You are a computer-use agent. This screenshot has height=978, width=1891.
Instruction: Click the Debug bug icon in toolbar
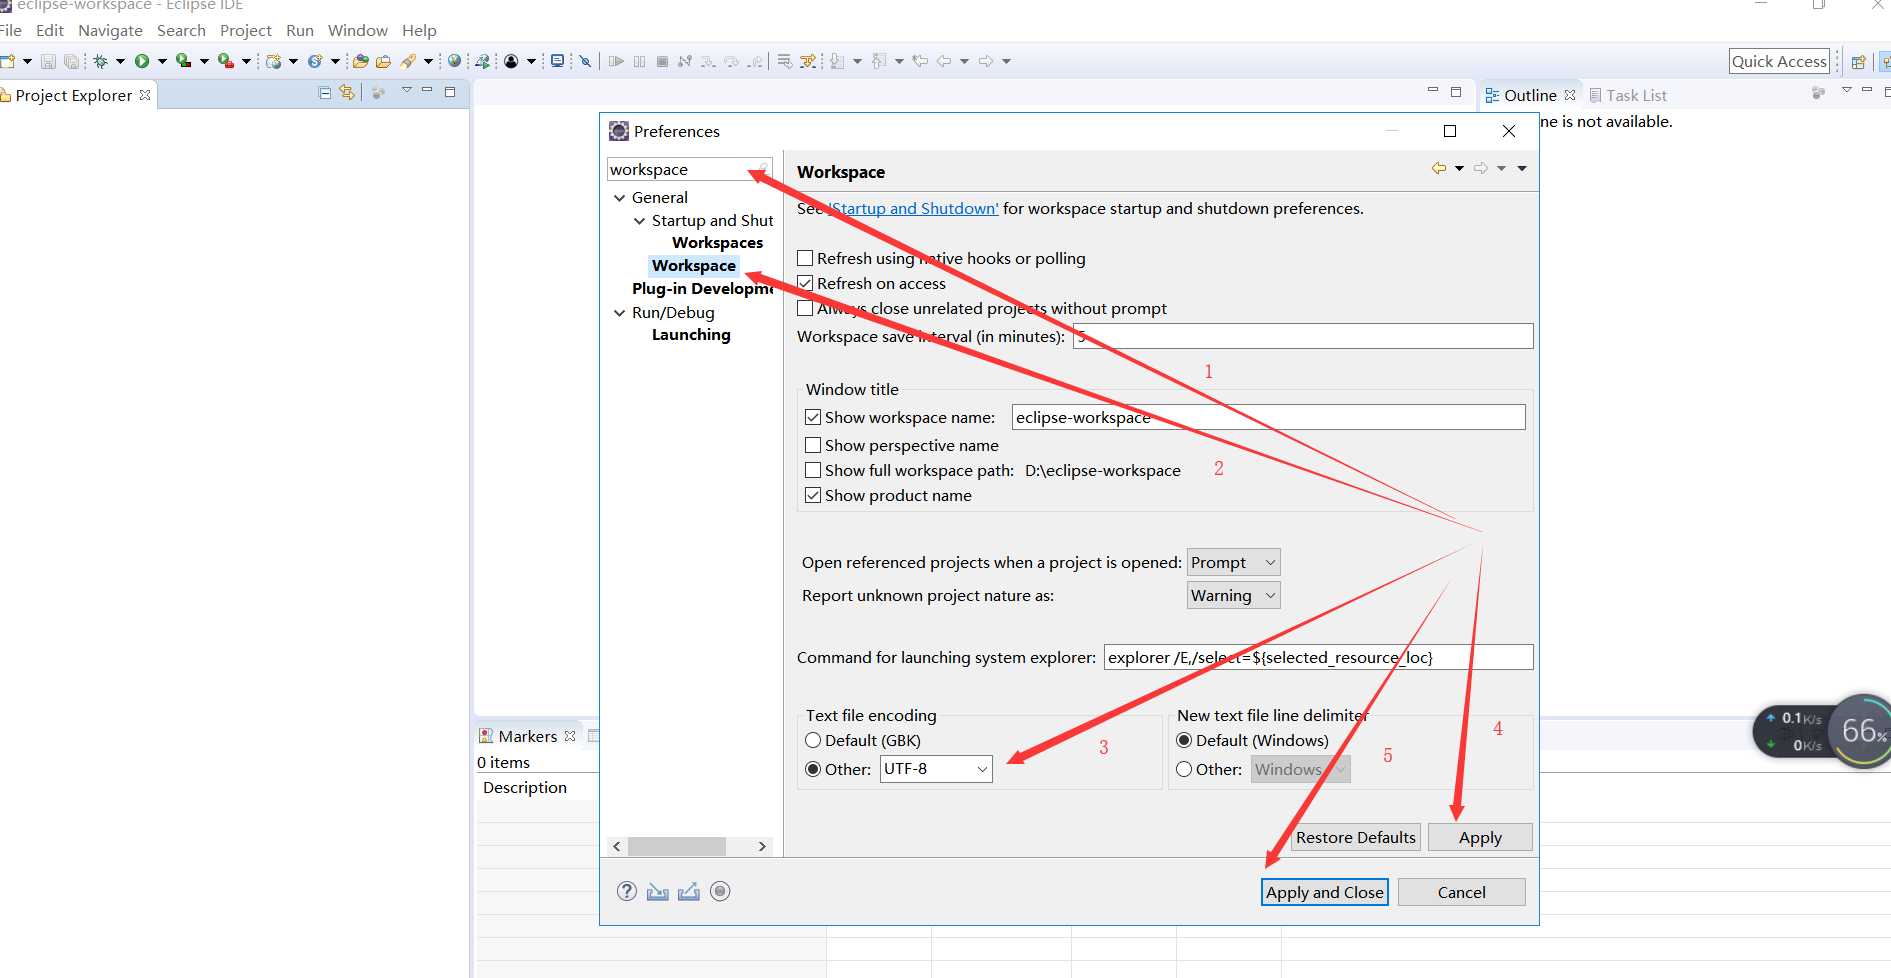click(100, 61)
